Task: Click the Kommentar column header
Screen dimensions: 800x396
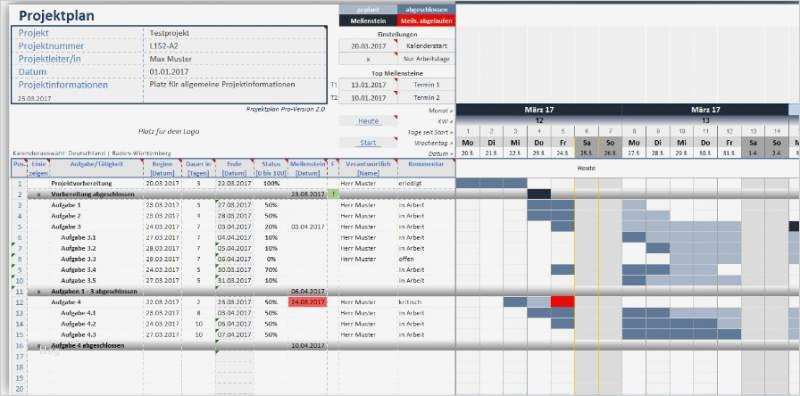Action: click(x=426, y=168)
